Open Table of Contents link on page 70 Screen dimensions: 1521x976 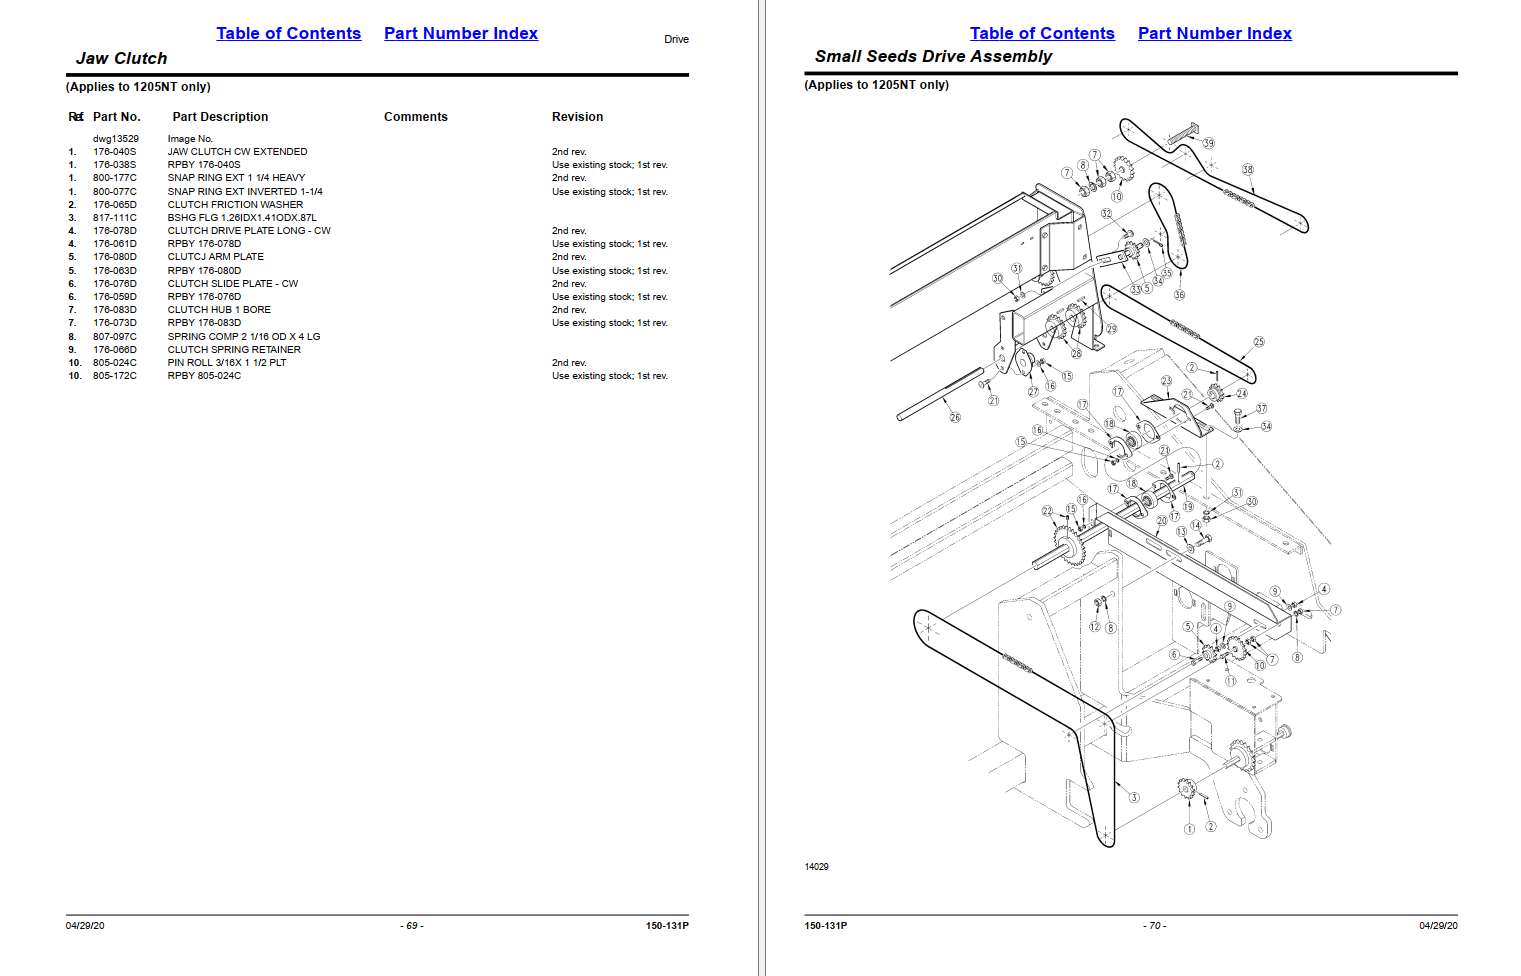coord(1042,33)
